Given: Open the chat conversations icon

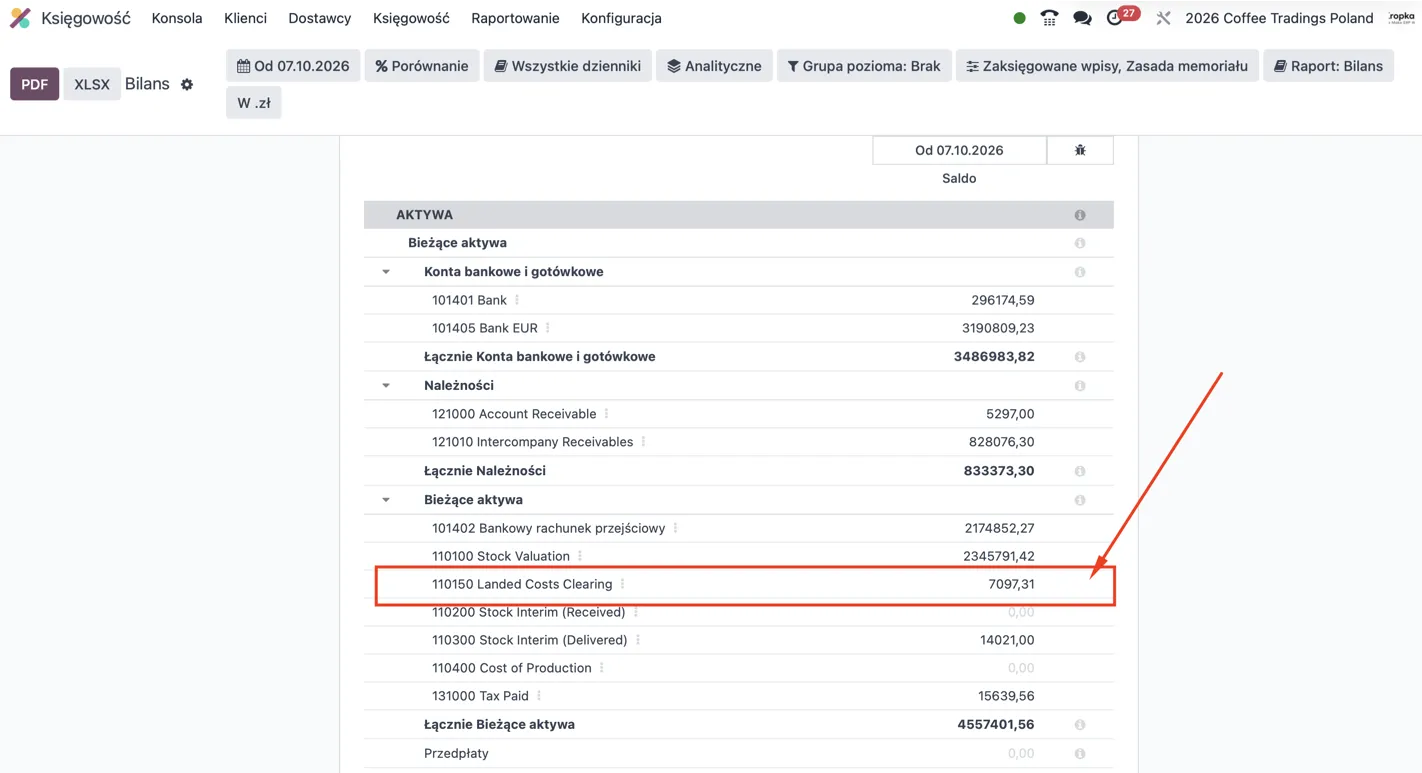Looking at the screenshot, I should tap(1082, 18).
